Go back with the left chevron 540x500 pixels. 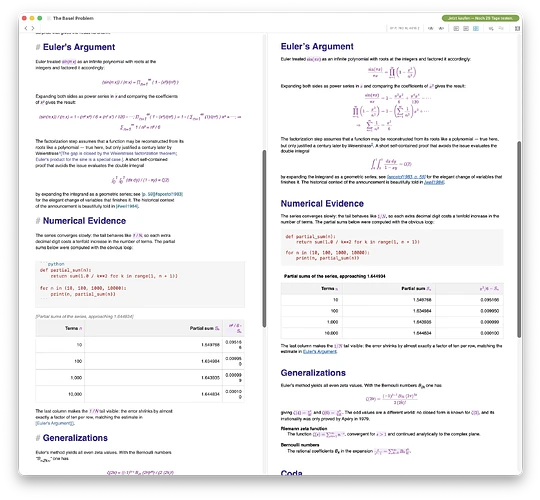tap(26, 28)
